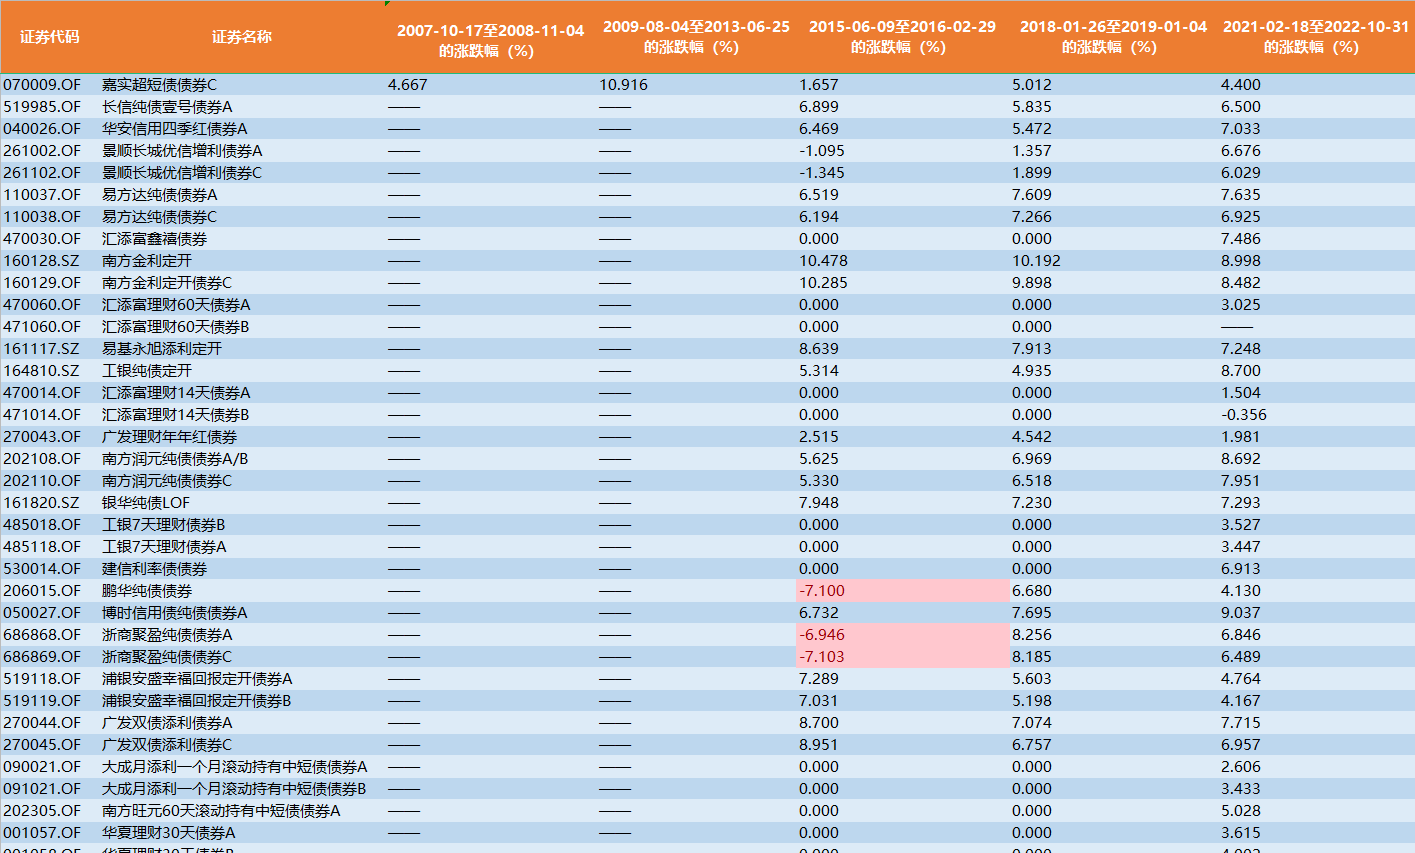Screen dimensions: 1415x853
Task: Click the name 长信纯债壹号债券A
Action: pyautogui.click(x=167, y=107)
